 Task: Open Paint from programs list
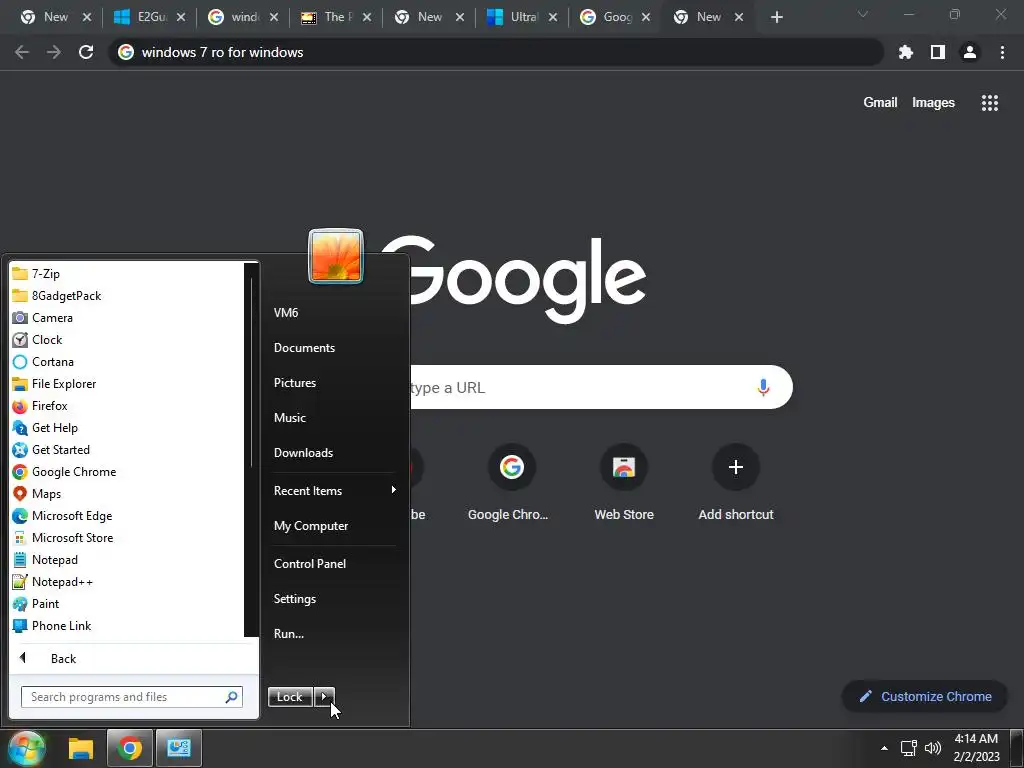tap(37, 603)
